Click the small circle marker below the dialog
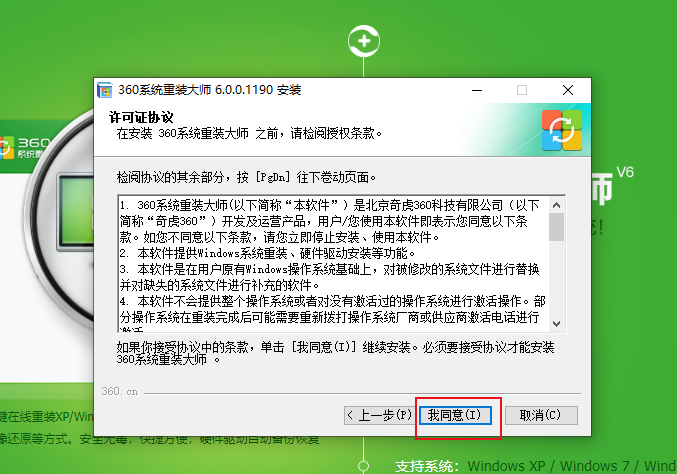 tap(364, 466)
